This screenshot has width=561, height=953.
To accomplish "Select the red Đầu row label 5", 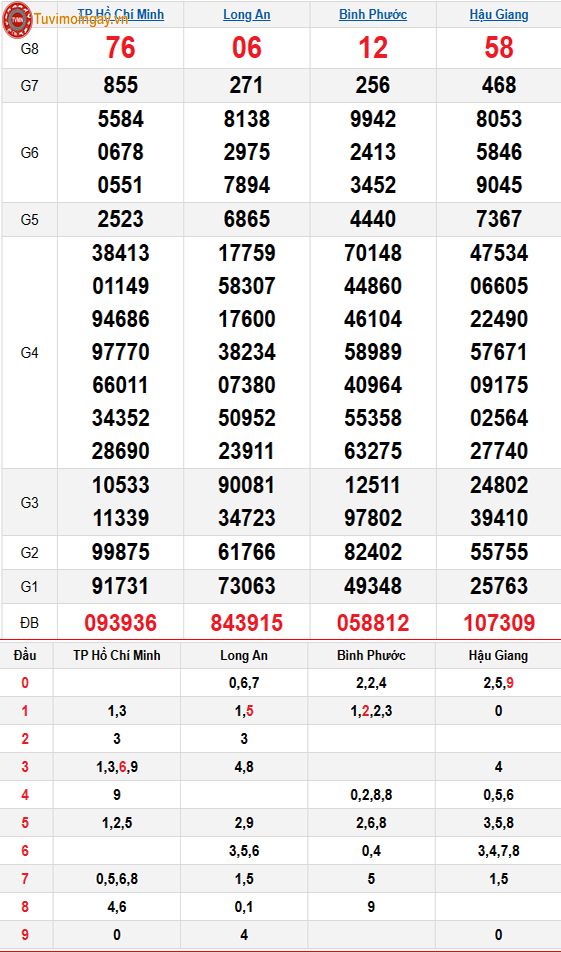I will coord(25,823).
